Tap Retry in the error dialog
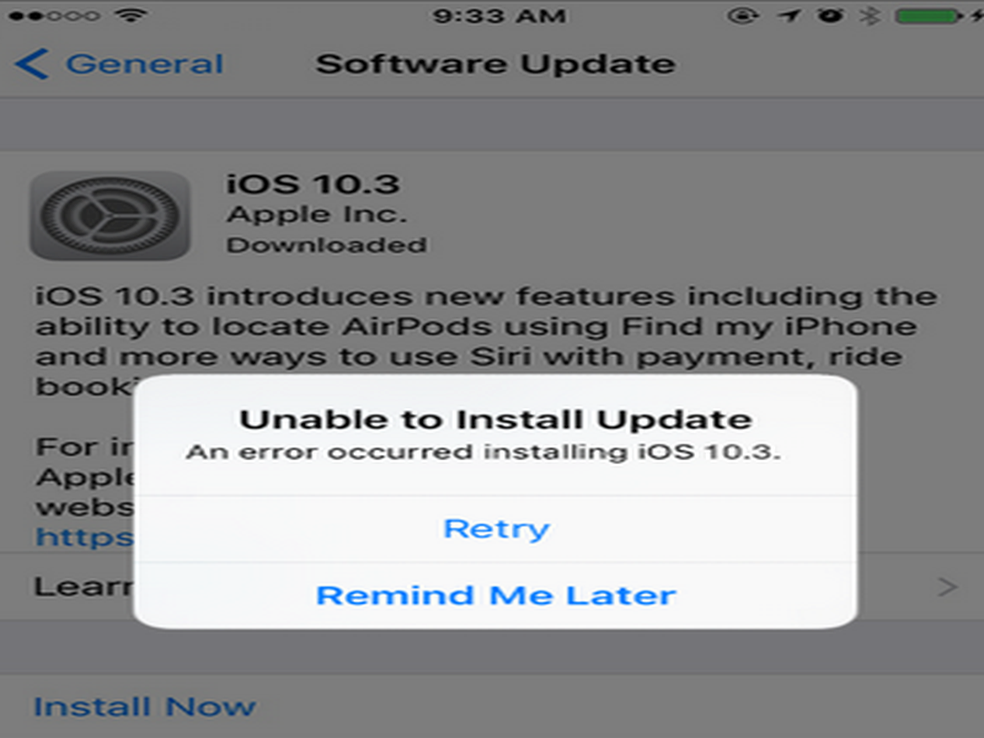984x738 pixels. click(x=496, y=529)
